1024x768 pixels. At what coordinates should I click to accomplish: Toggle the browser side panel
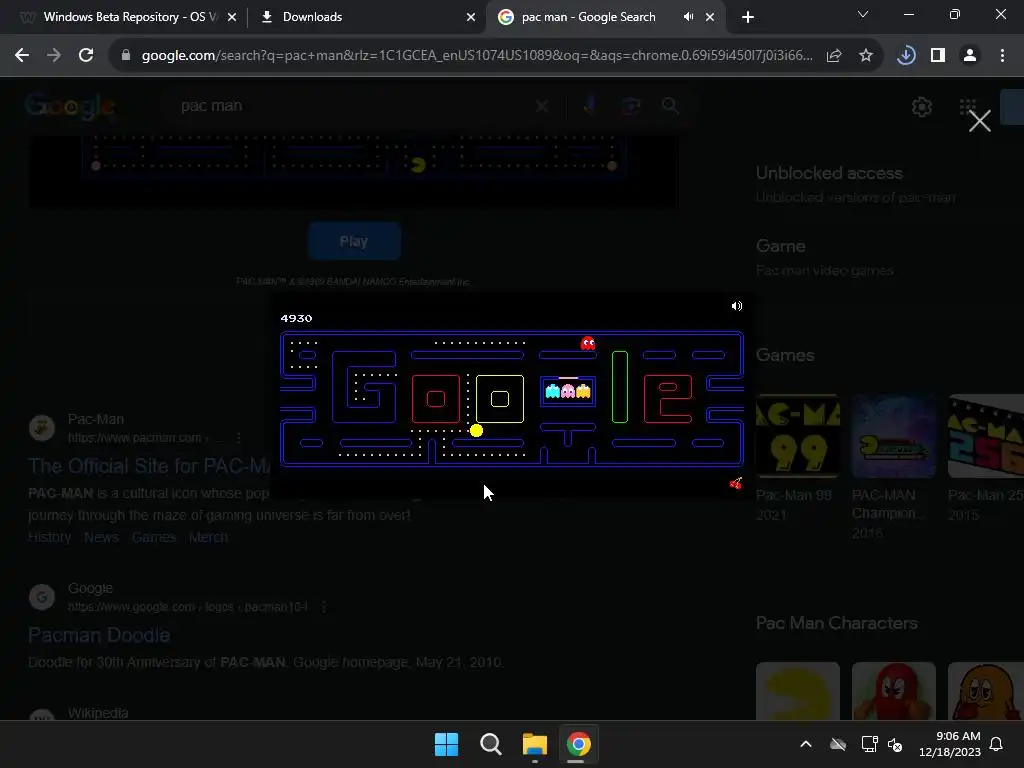pos(938,56)
